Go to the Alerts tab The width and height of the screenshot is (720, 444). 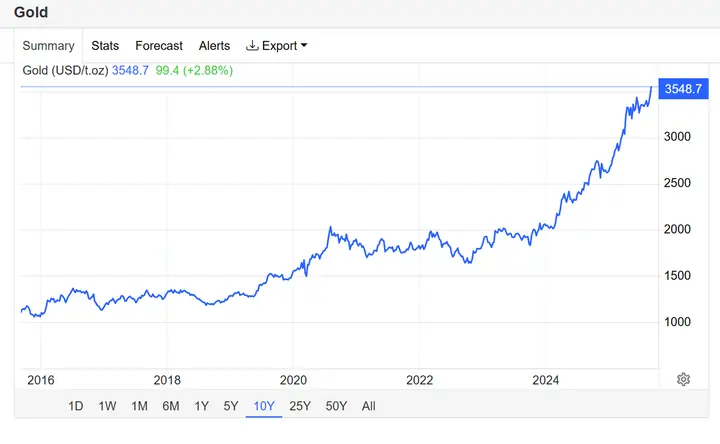(214, 46)
